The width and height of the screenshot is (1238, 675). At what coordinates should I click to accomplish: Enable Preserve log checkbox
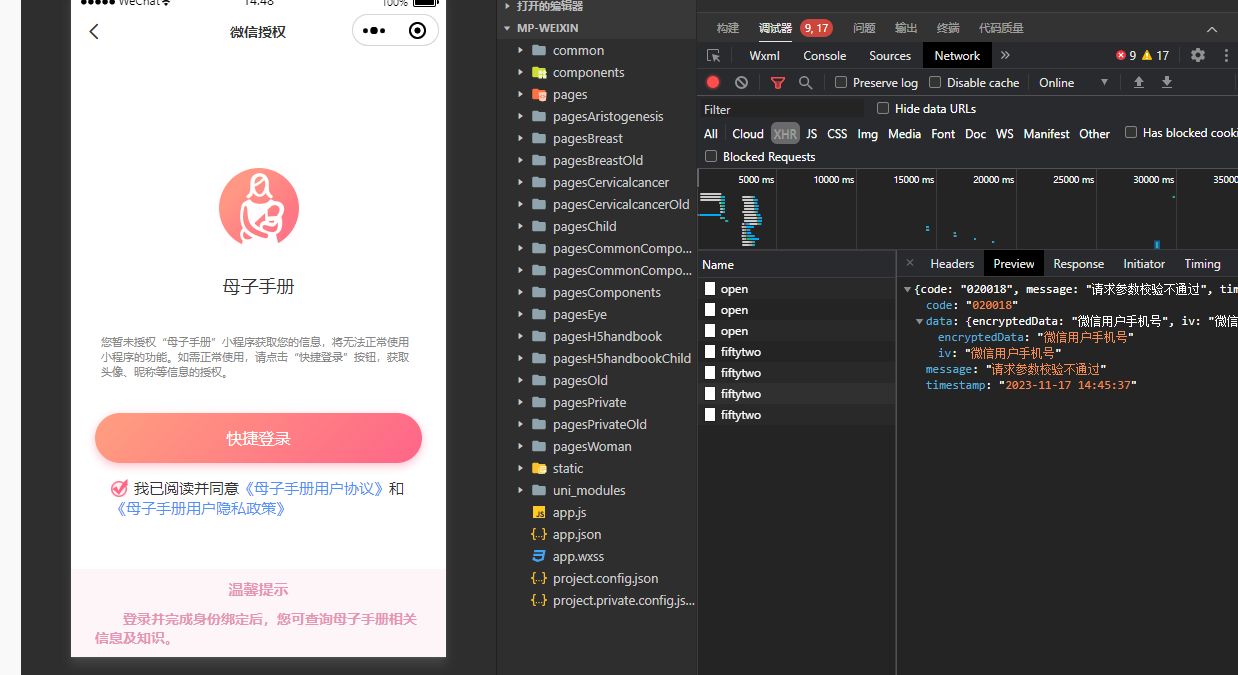(x=841, y=83)
